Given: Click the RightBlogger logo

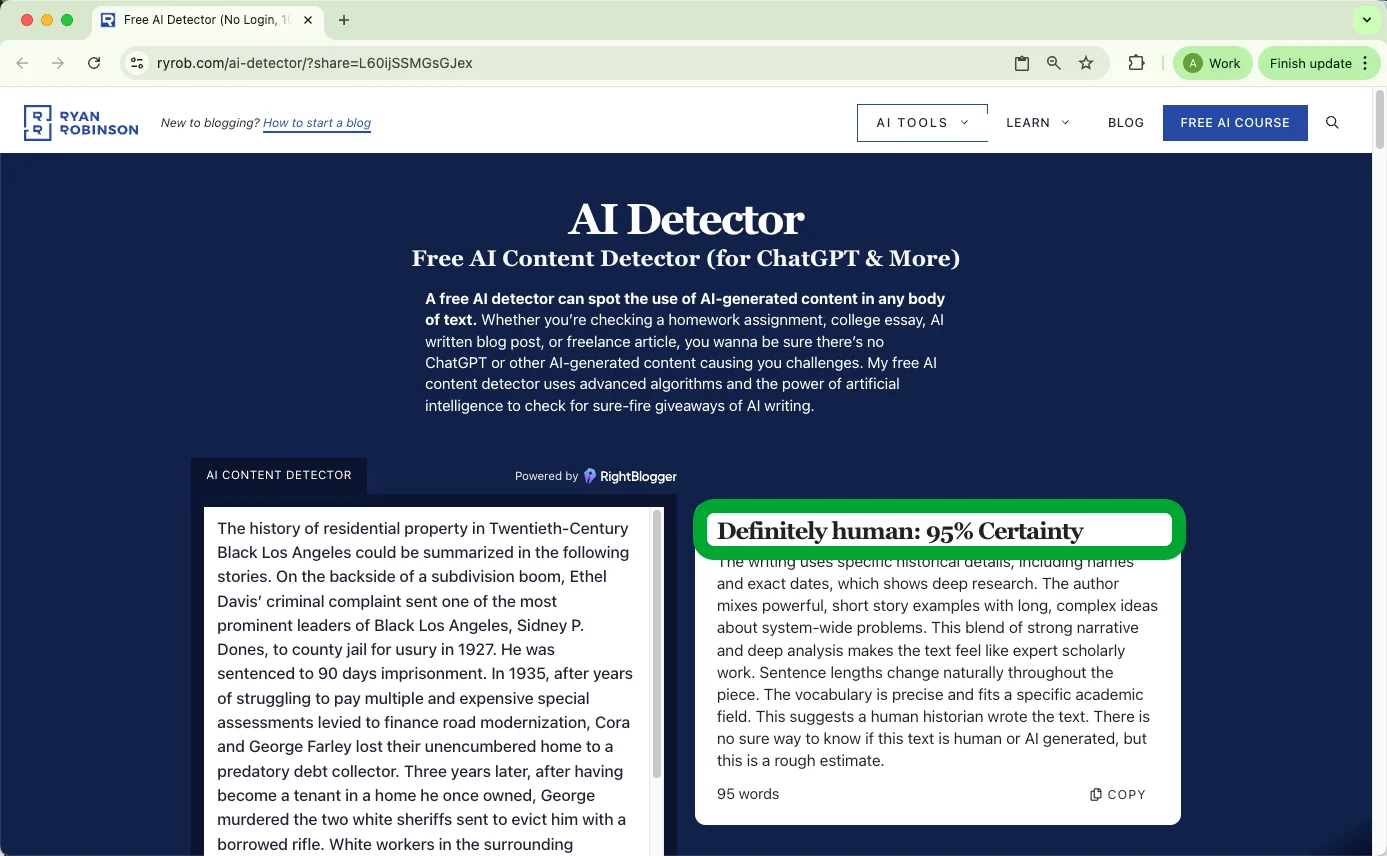Looking at the screenshot, I should (x=630, y=476).
